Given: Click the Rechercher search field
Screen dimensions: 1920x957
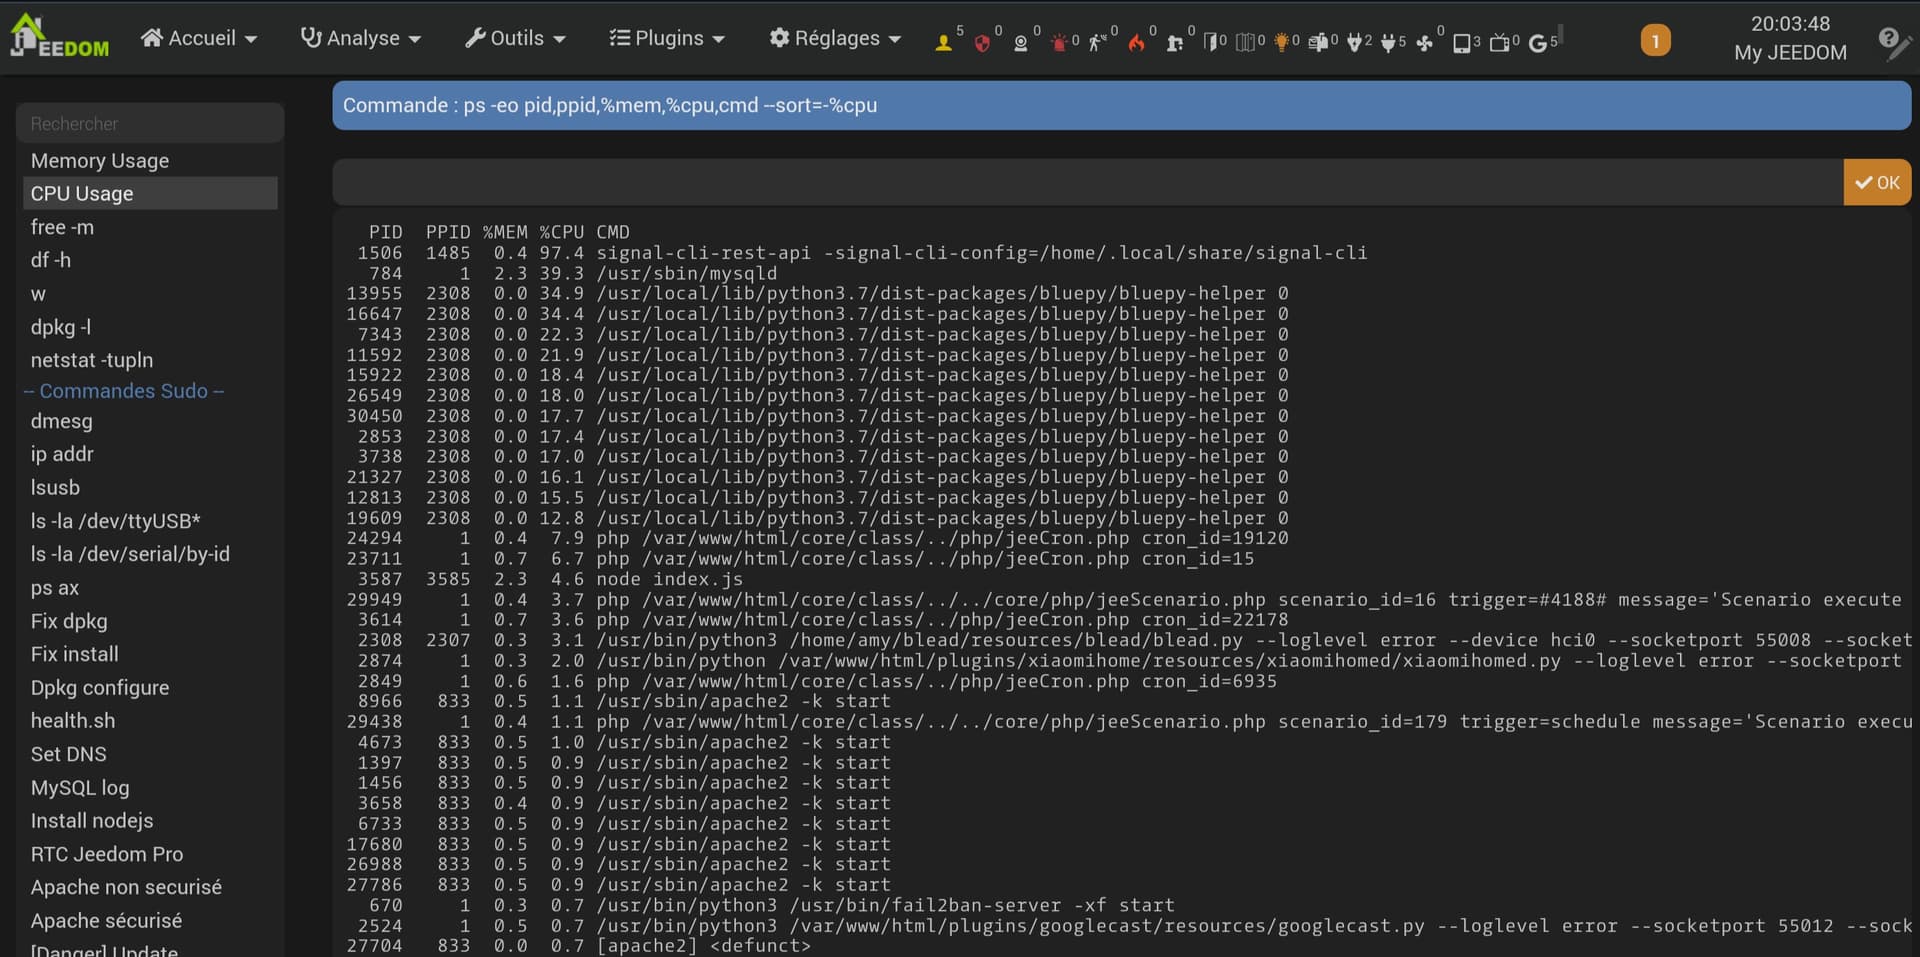Looking at the screenshot, I should click(x=150, y=123).
